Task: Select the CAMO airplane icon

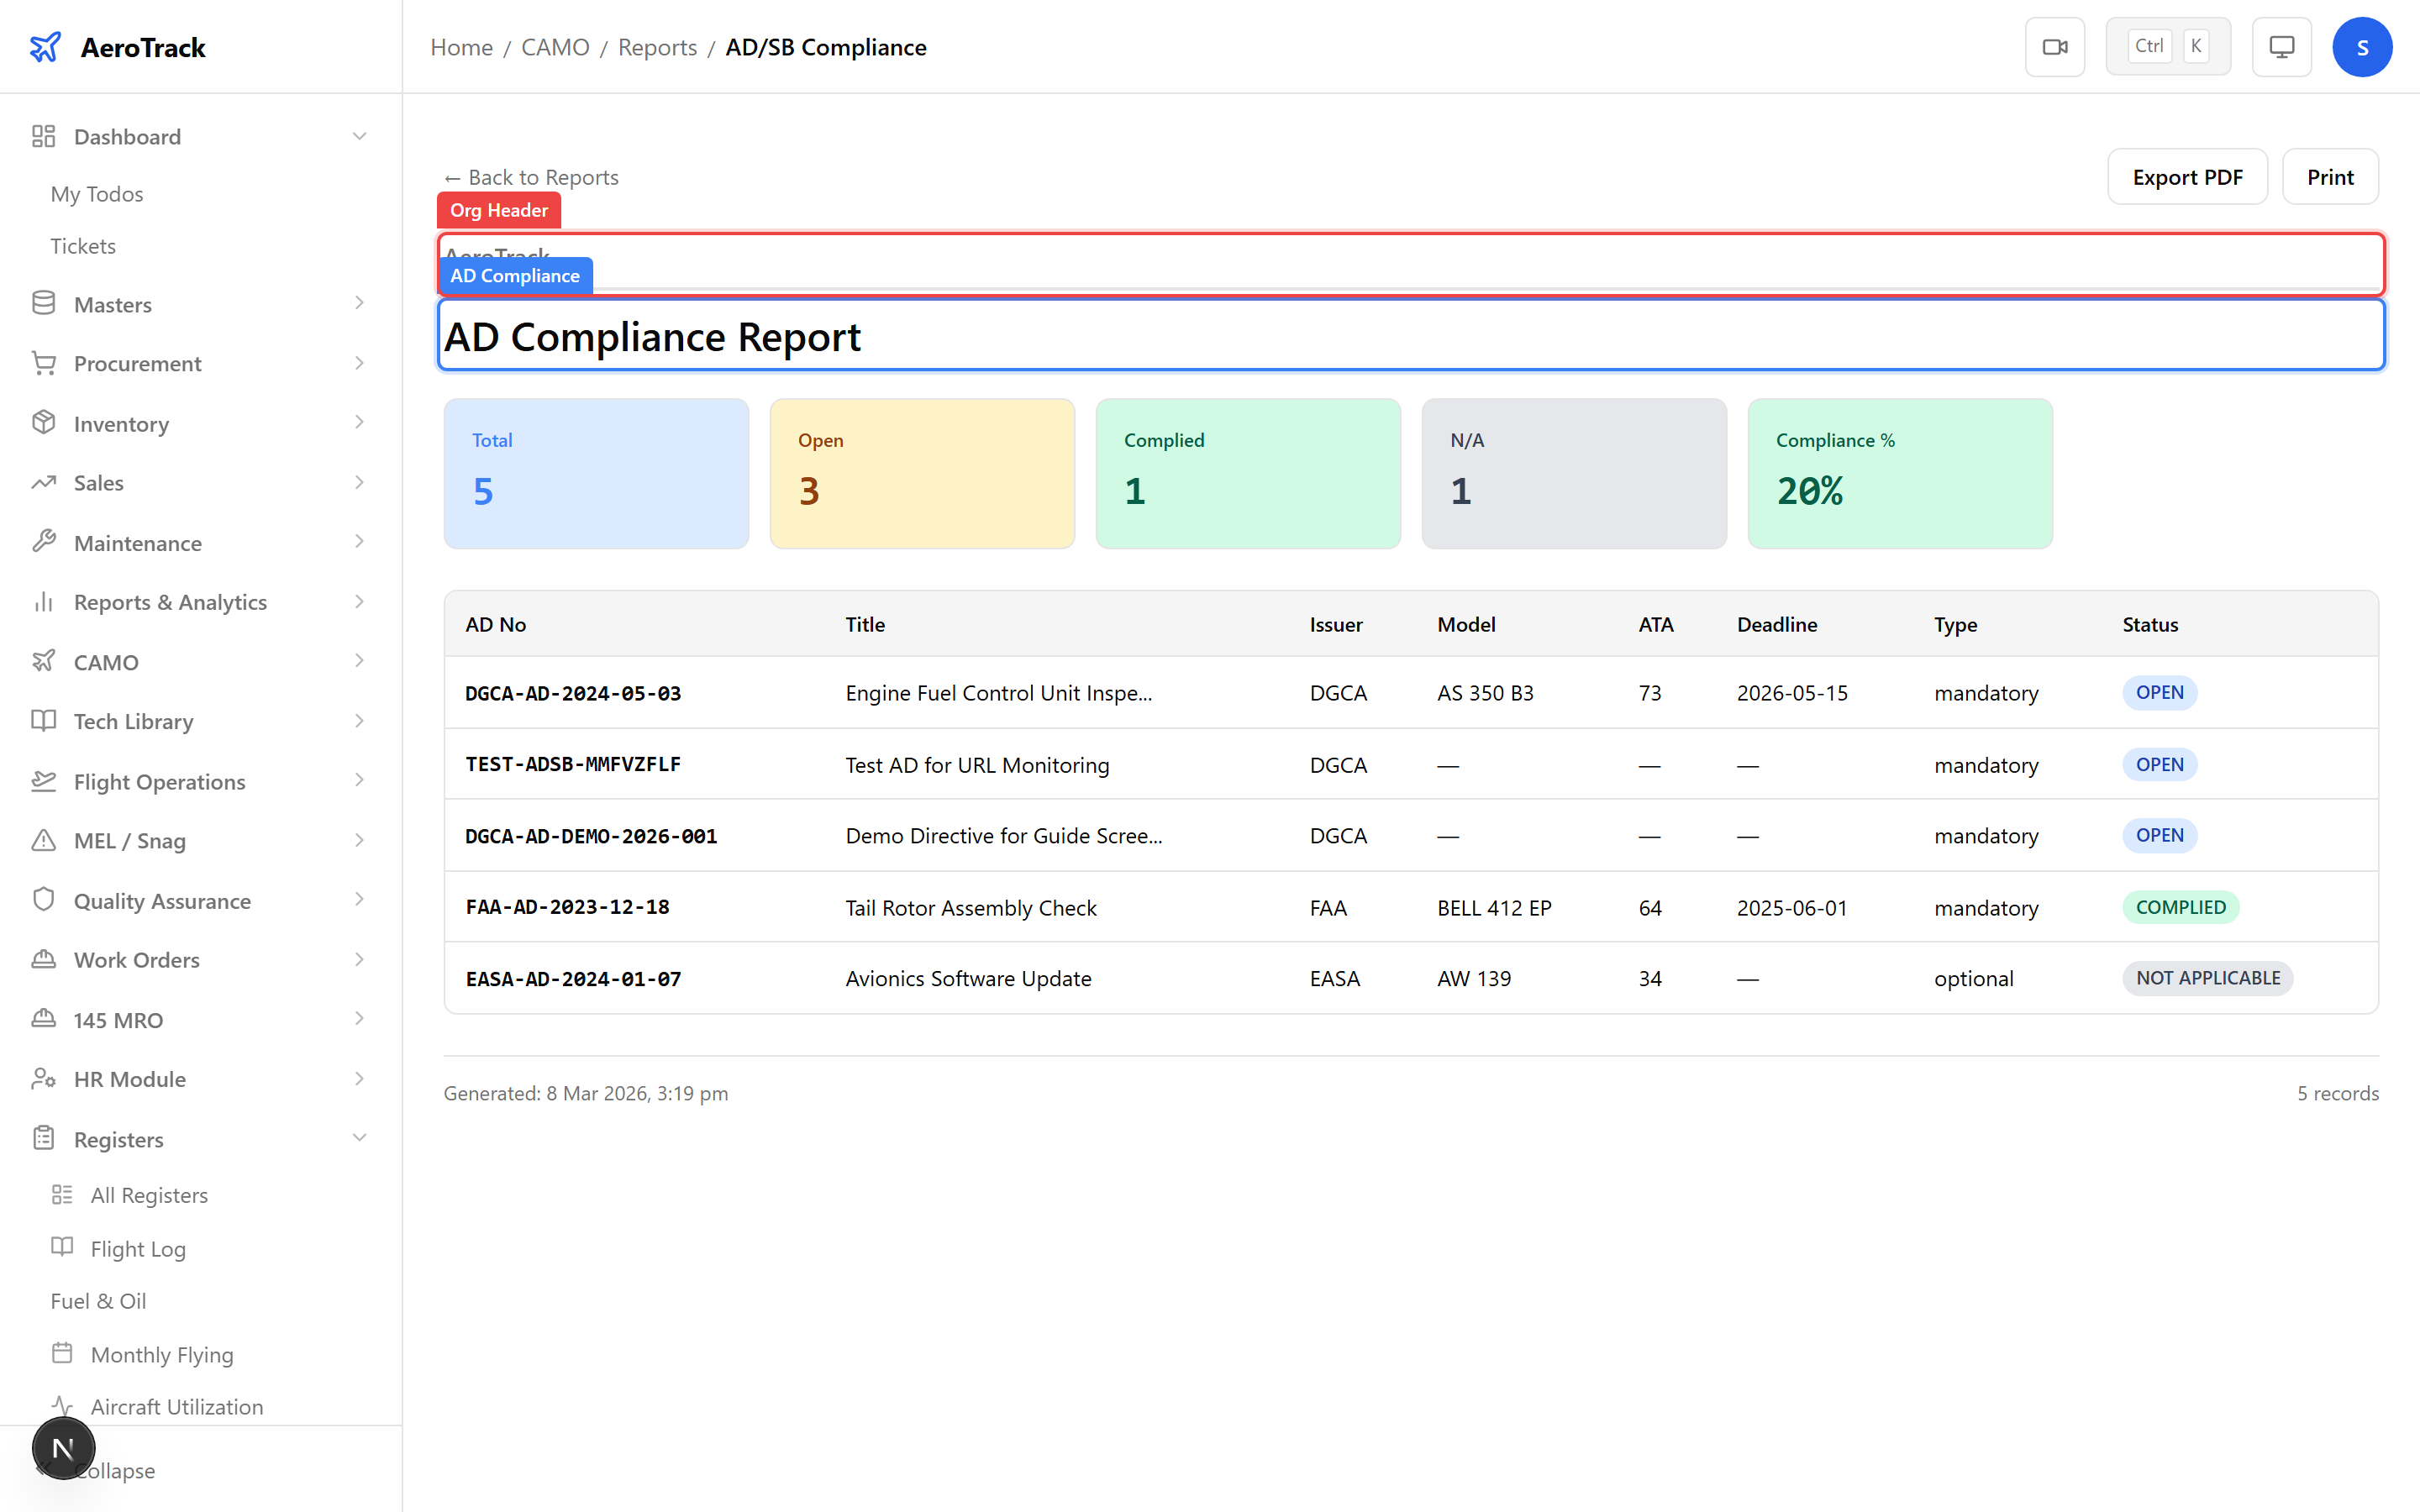Action: pyautogui.click(x=44, y=661)
